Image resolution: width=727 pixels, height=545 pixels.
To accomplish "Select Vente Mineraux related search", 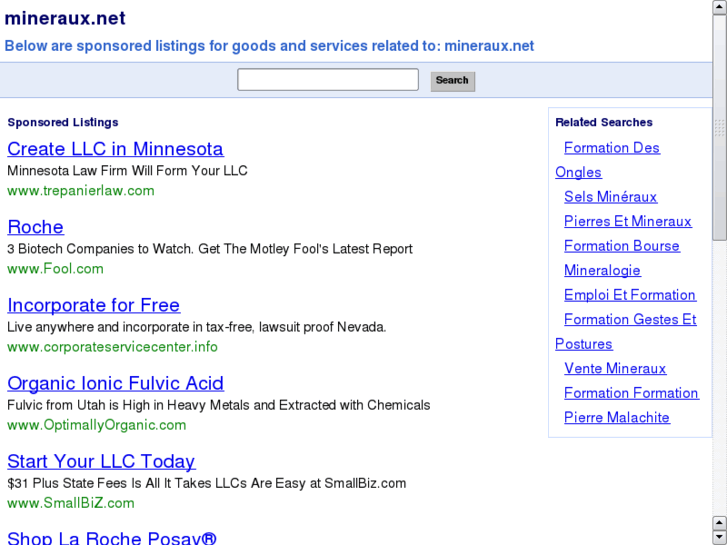I will 614,369.
